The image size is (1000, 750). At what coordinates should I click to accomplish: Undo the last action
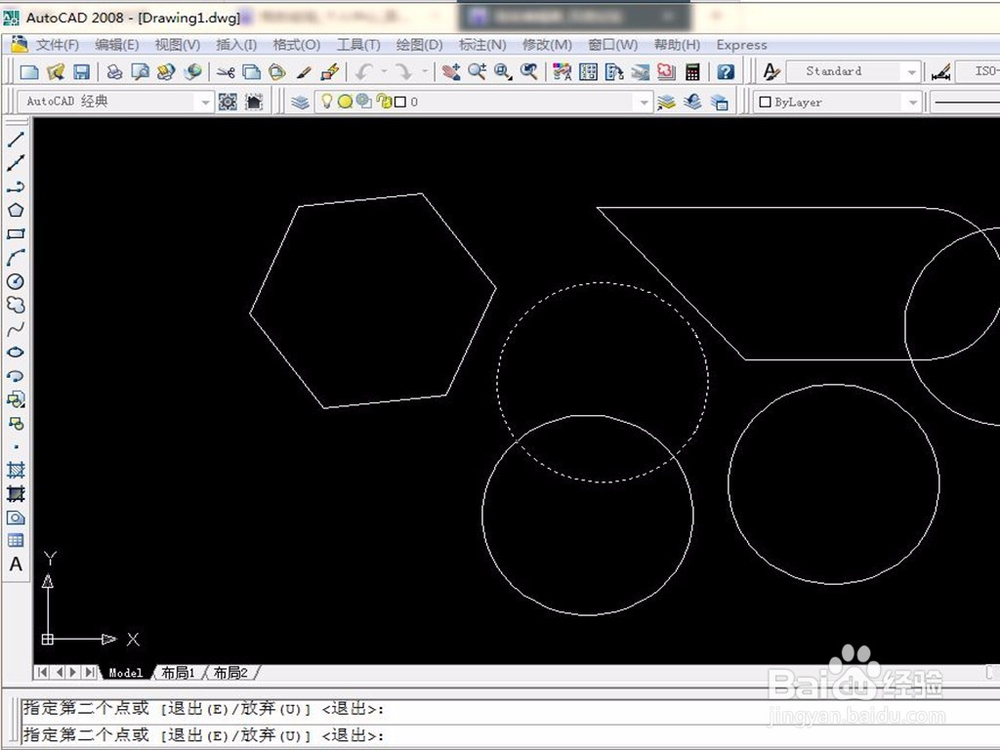(x=364, y=71)
